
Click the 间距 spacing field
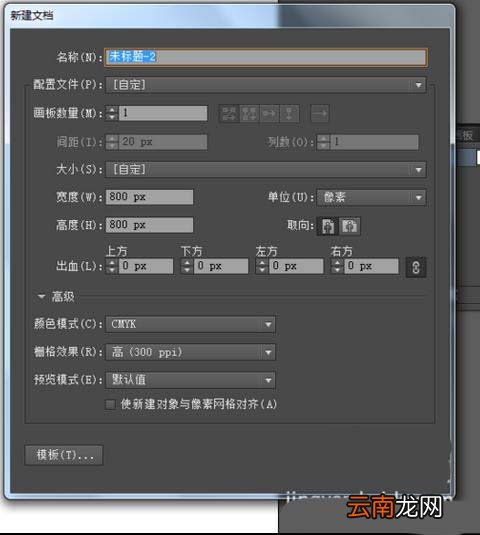click(163, 142)
